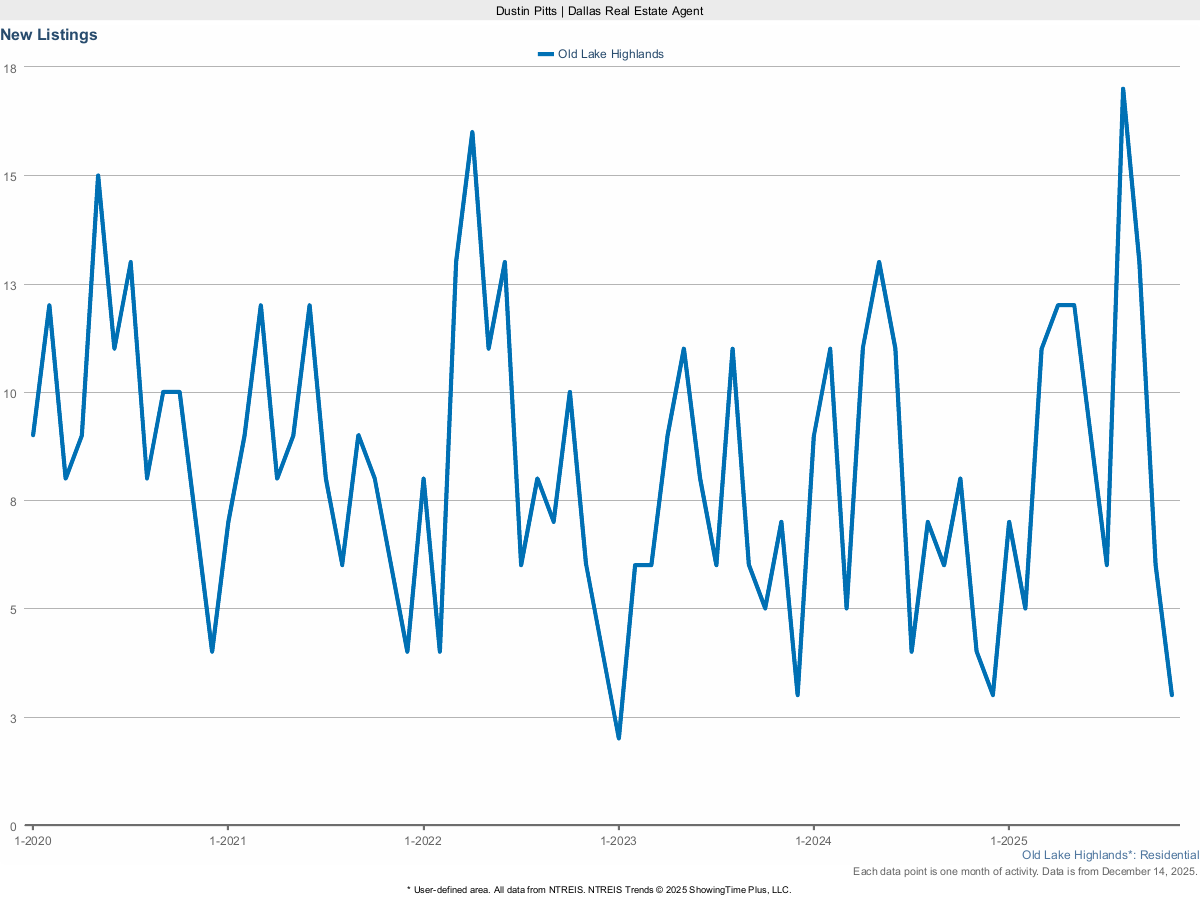Click the spring 2022 peak near 16
Image resolution: width=1200 pixels, height=900 pixels.
[472, 132]
